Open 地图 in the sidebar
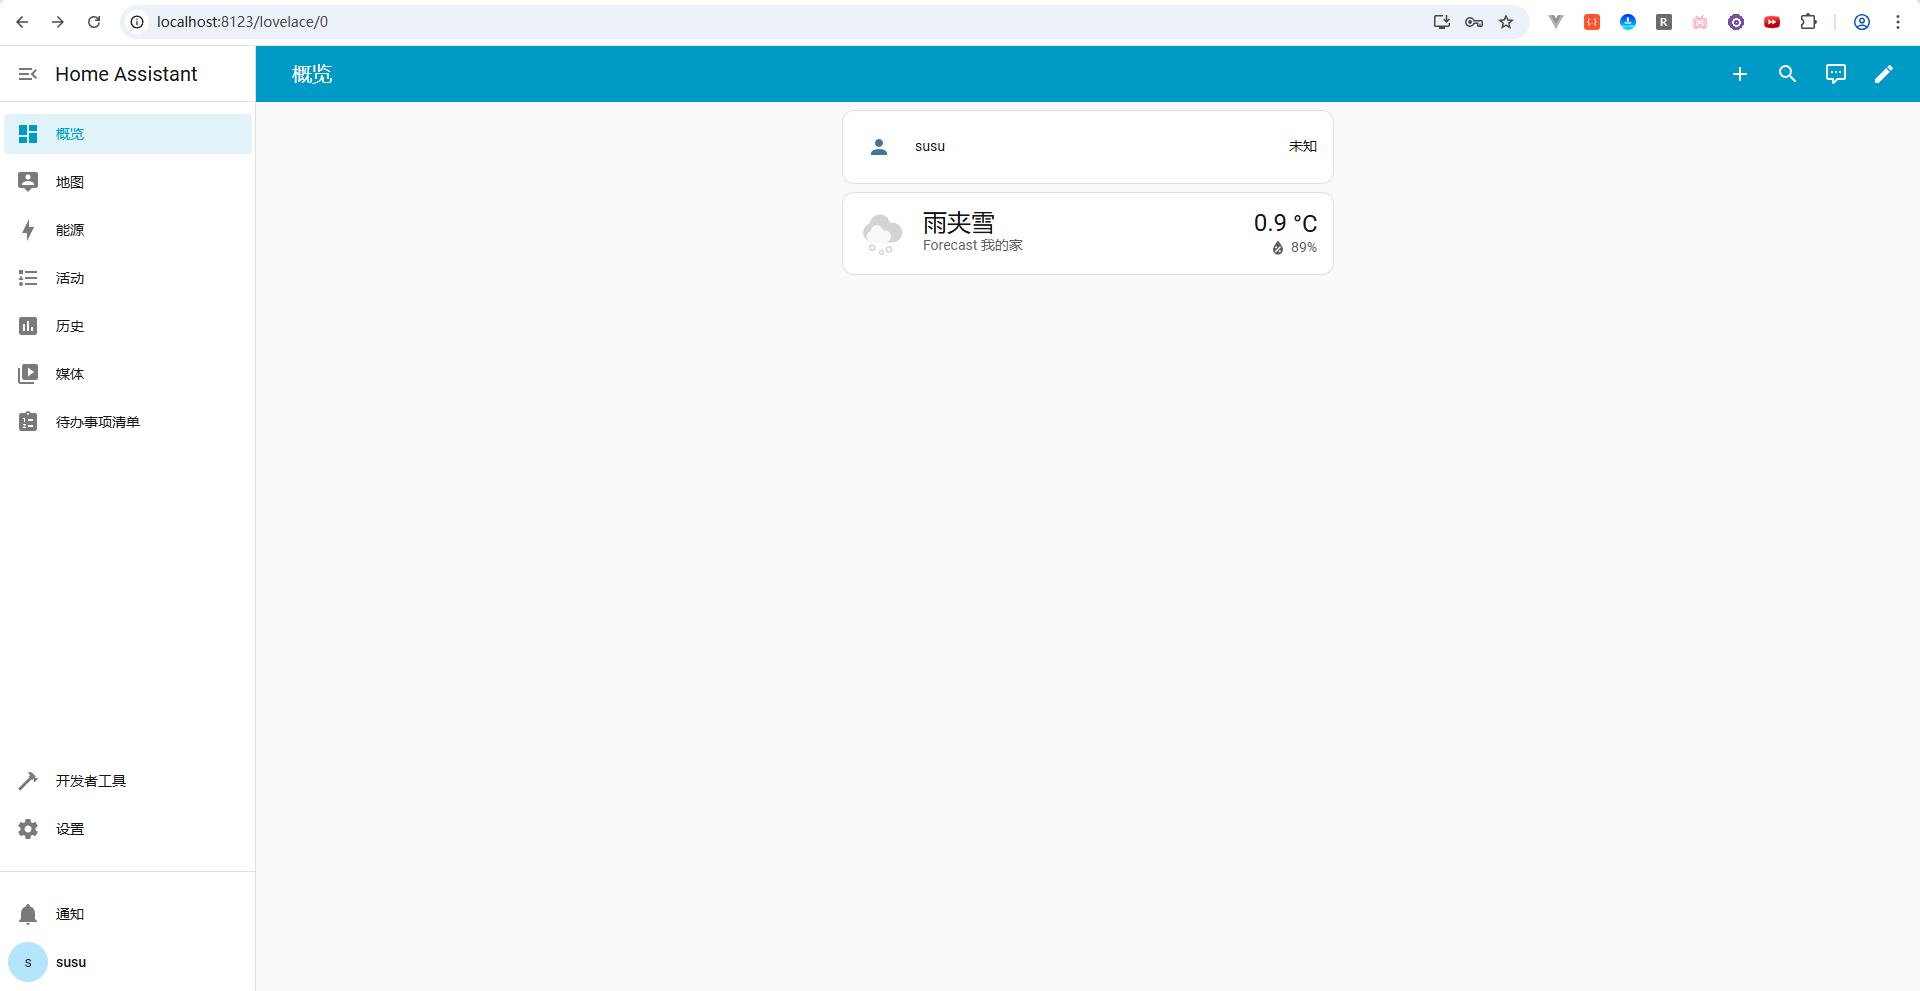The image size is (1920, 991). point(70,182)
